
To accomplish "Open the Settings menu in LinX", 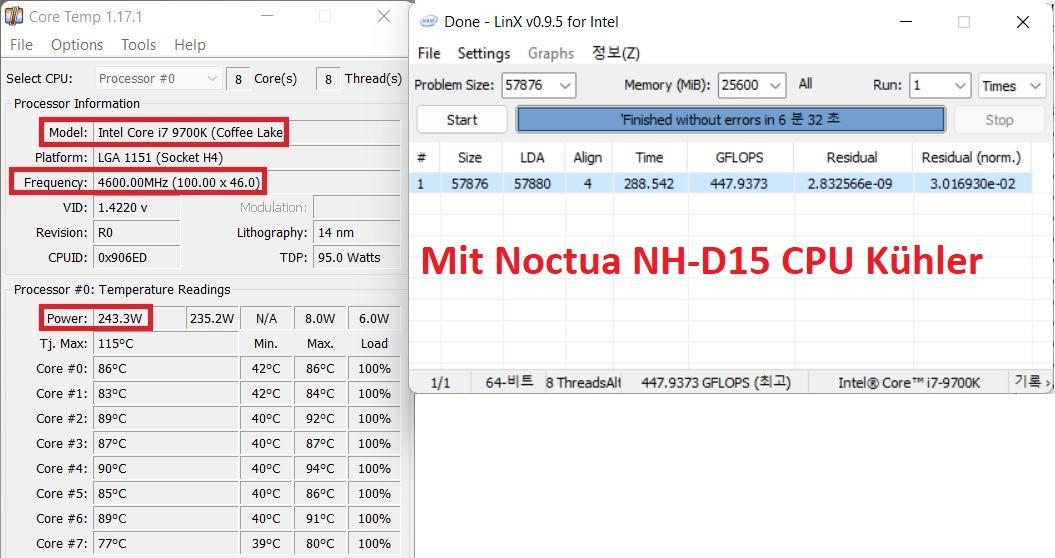I will (484, 53).
